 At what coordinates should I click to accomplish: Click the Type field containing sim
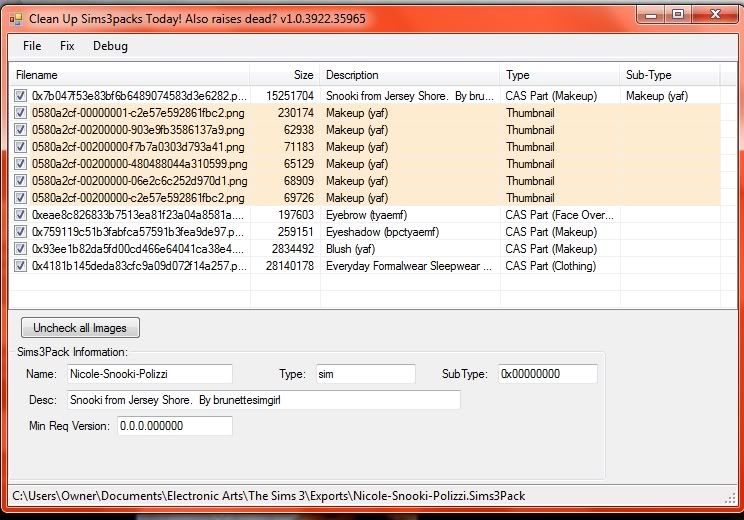click(366, 374)
